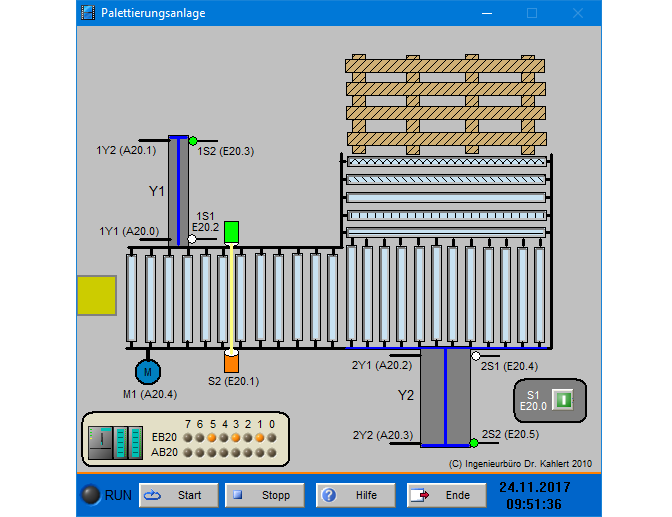This screenshot has height=517, width=672.
Task: Click the copyright Ingenieurbüro Dr. Kahlert text
Action: 520,464
